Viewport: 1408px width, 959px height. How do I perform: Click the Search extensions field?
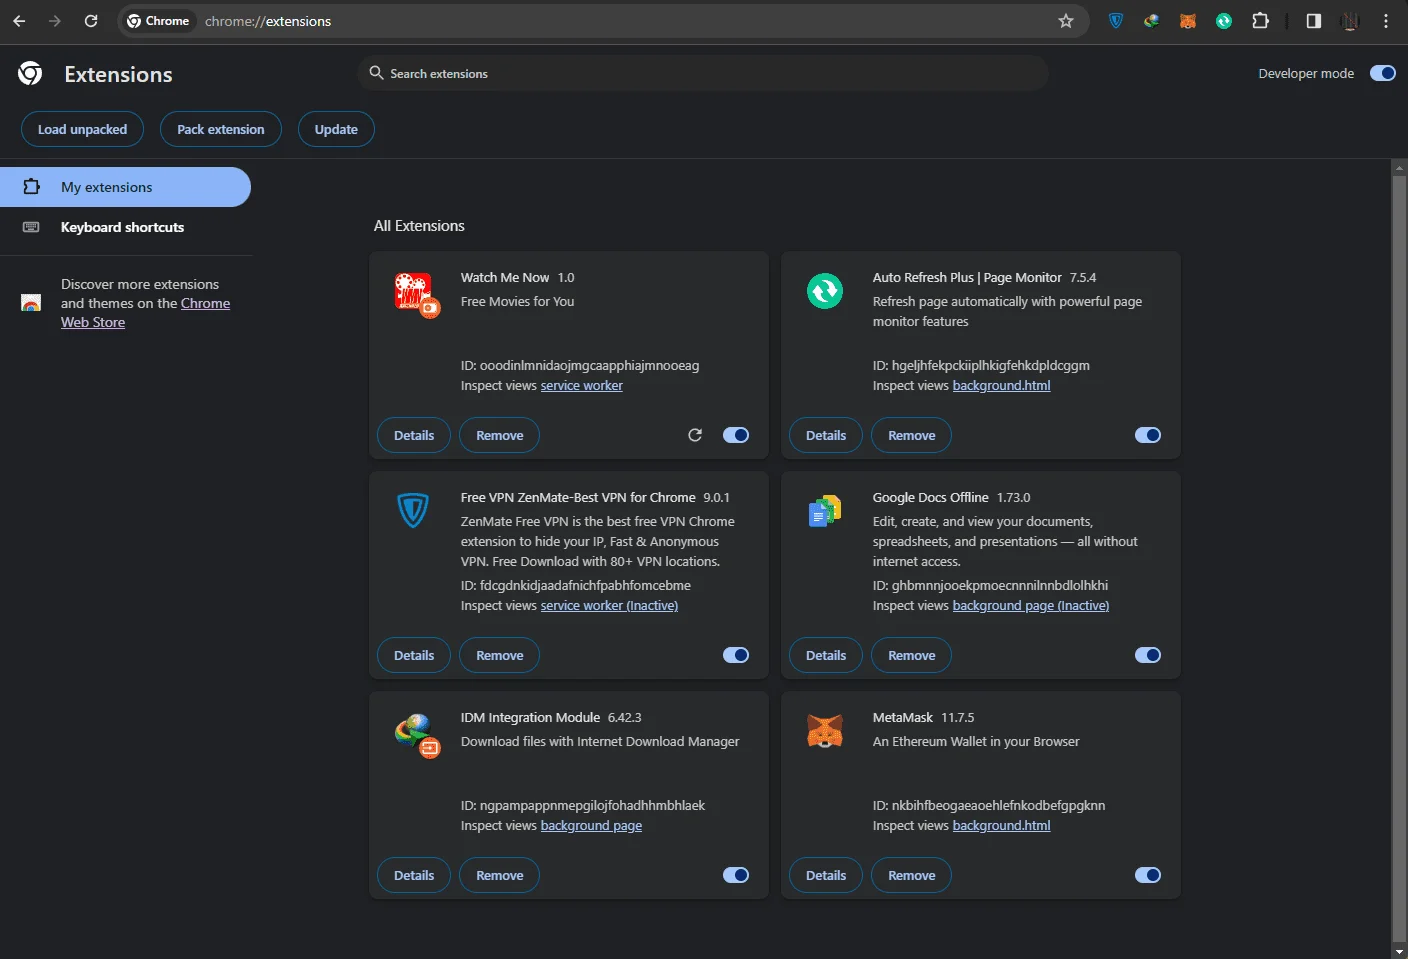[x=703, y=73]
